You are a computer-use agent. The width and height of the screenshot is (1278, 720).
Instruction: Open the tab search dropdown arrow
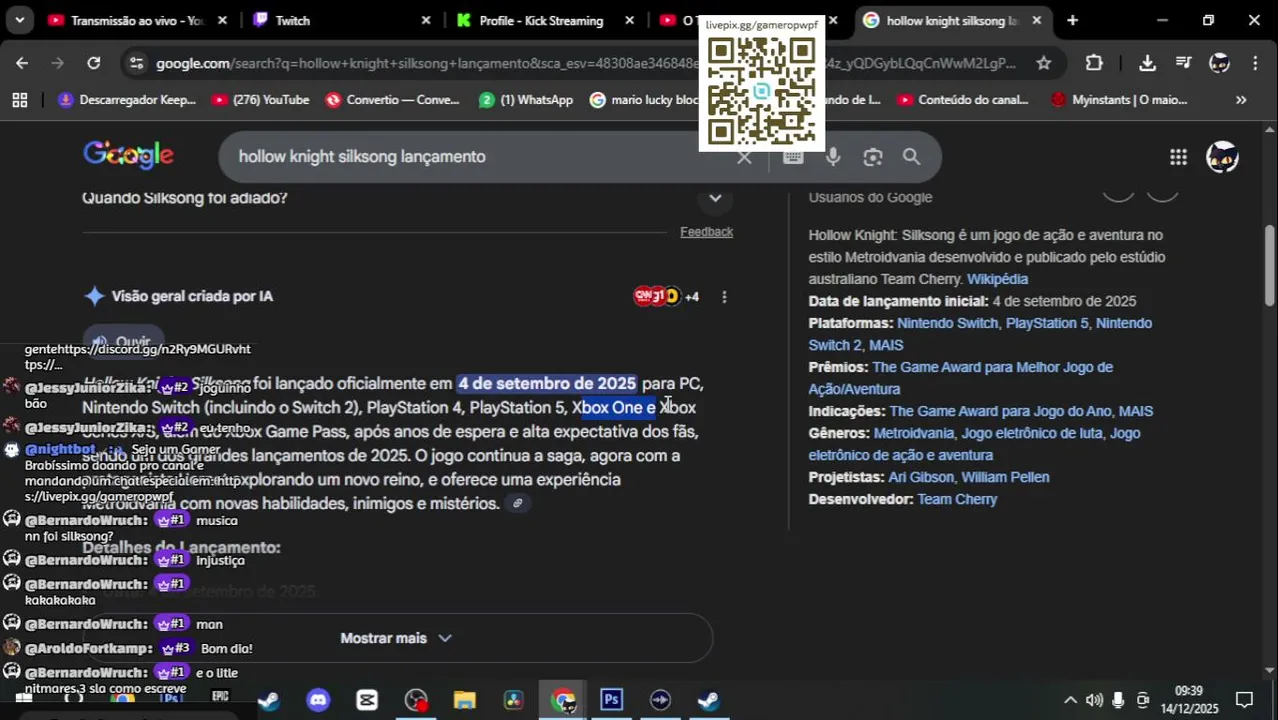(19, 20)
